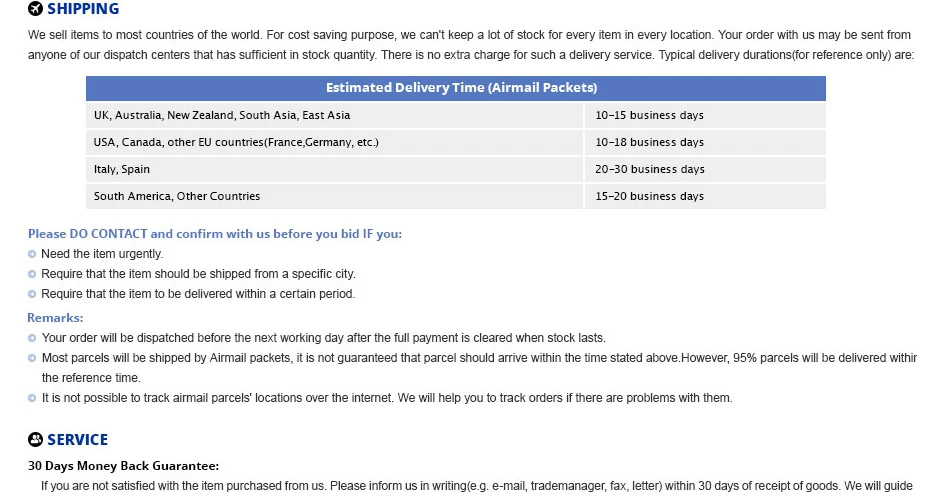Click the bullet icon before 'Need the item urgently'
Image resolution: width=950 pixels, height=499 pixels.
(32, 254)
